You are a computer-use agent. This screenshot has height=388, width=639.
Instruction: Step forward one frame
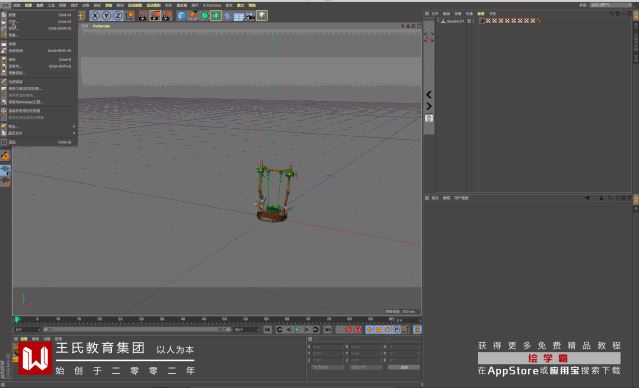coord(306,329)
